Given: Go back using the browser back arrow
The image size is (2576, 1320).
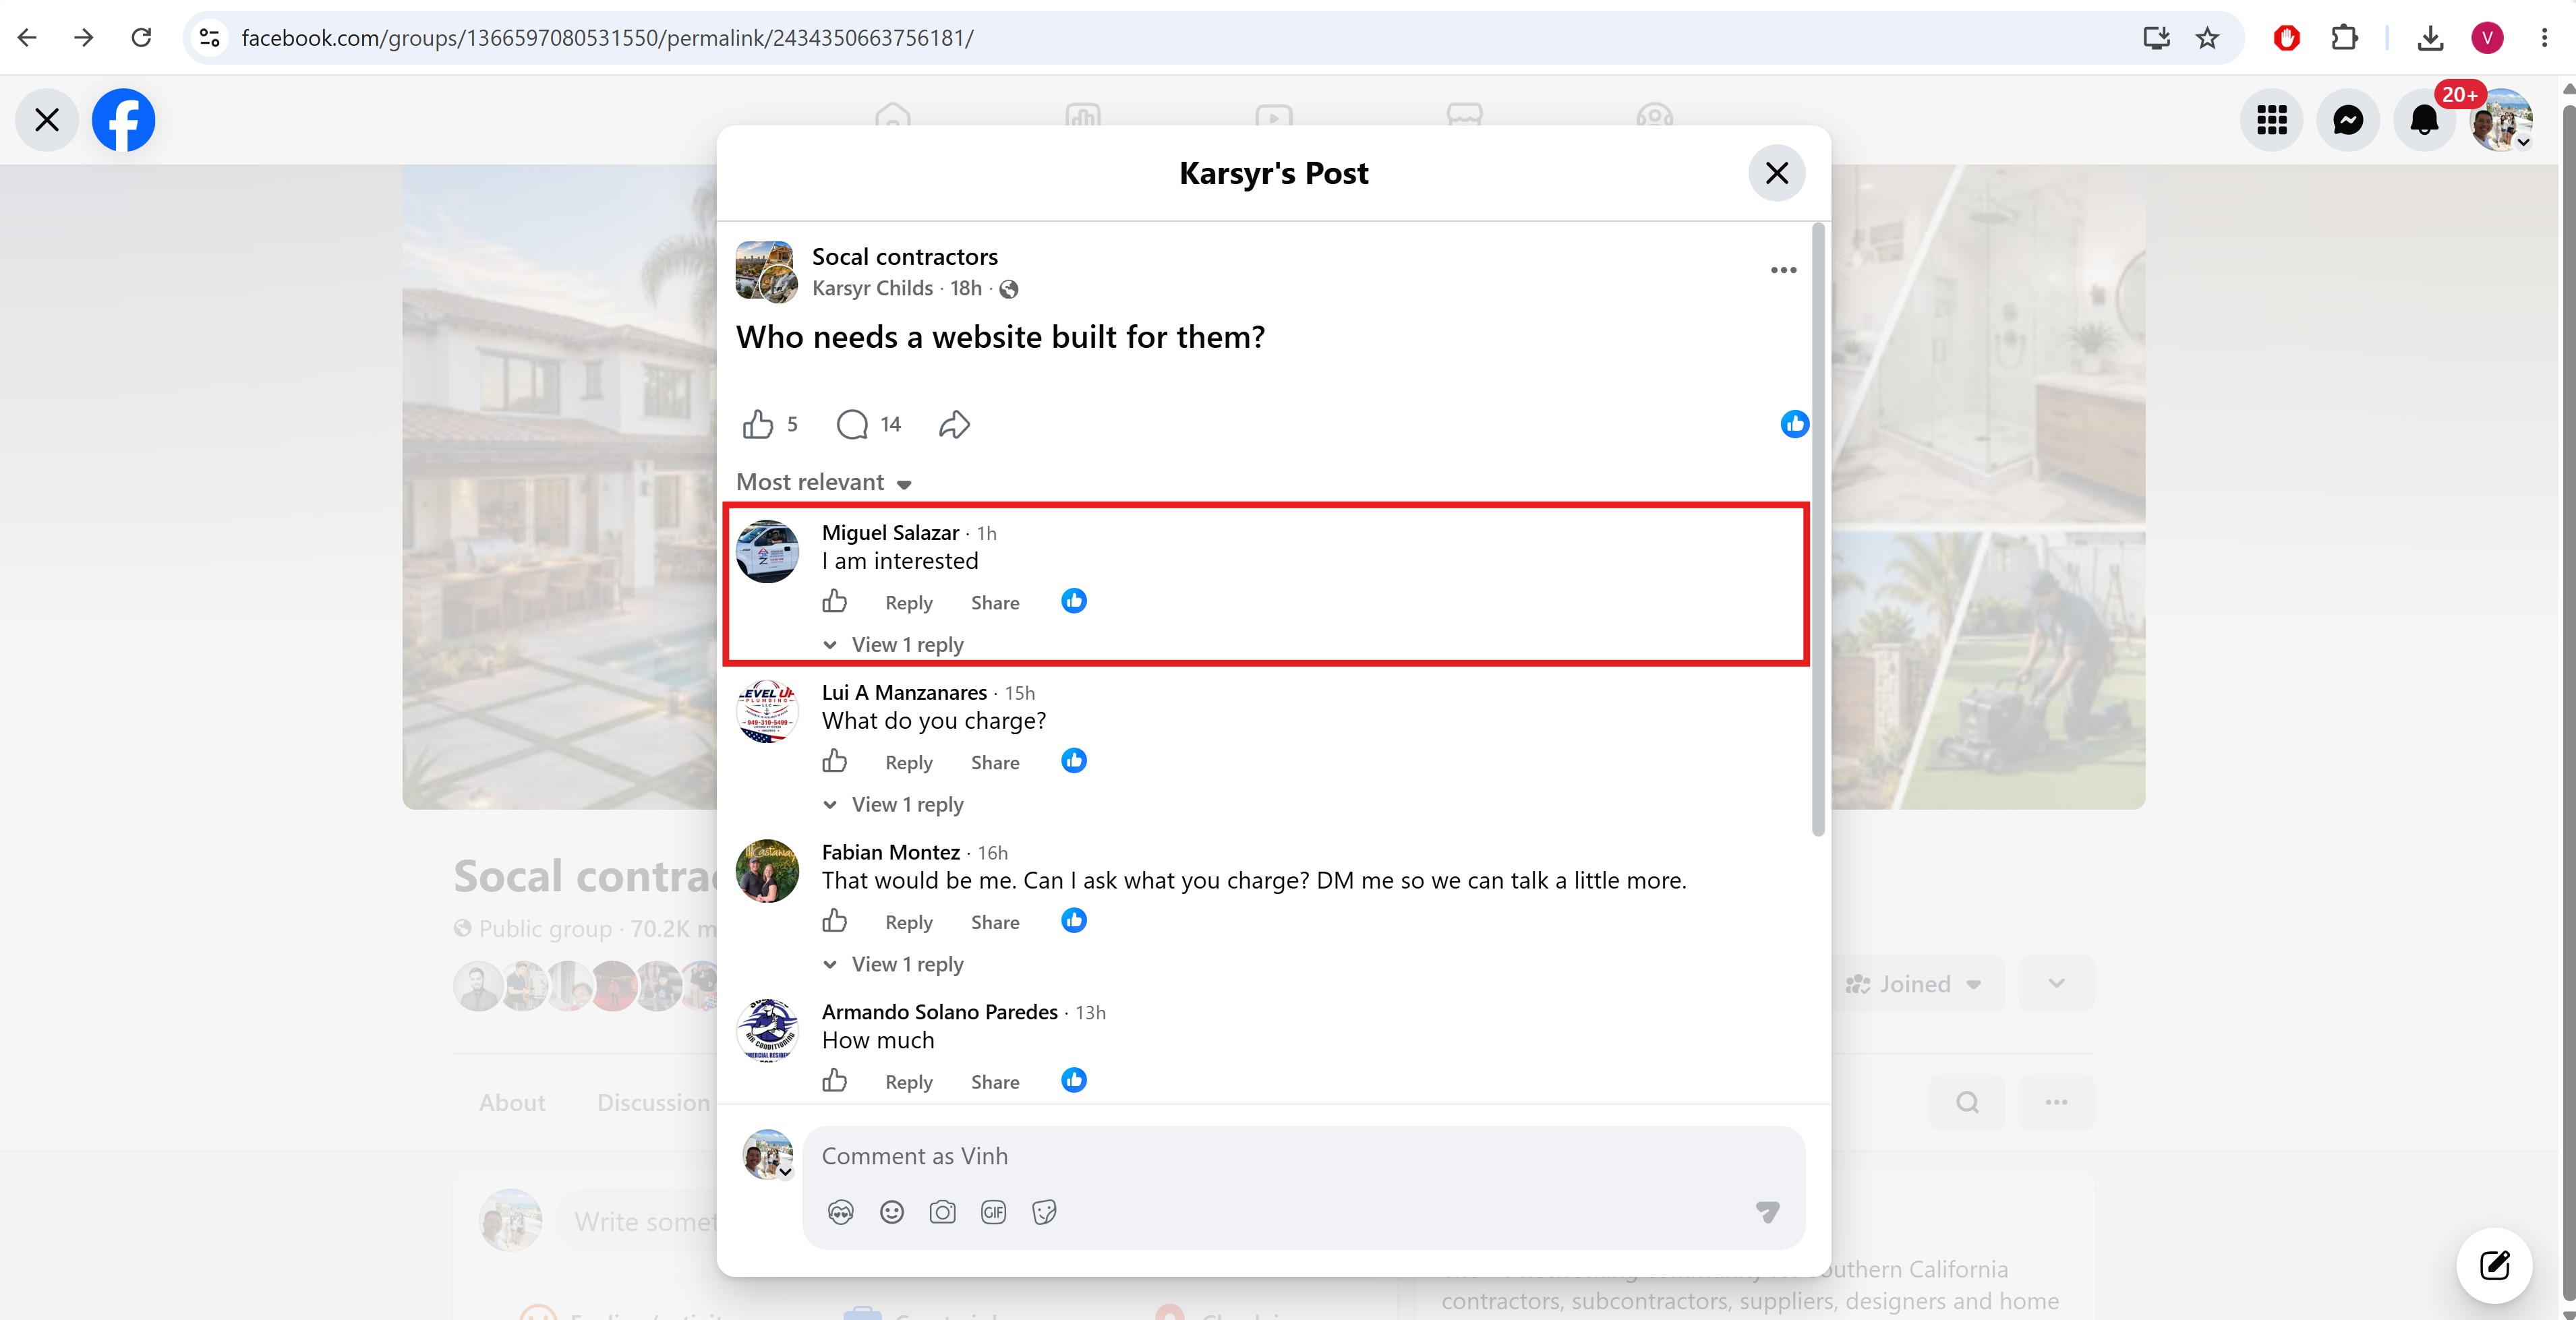Looking at the screenshot, I should [27, 38].
